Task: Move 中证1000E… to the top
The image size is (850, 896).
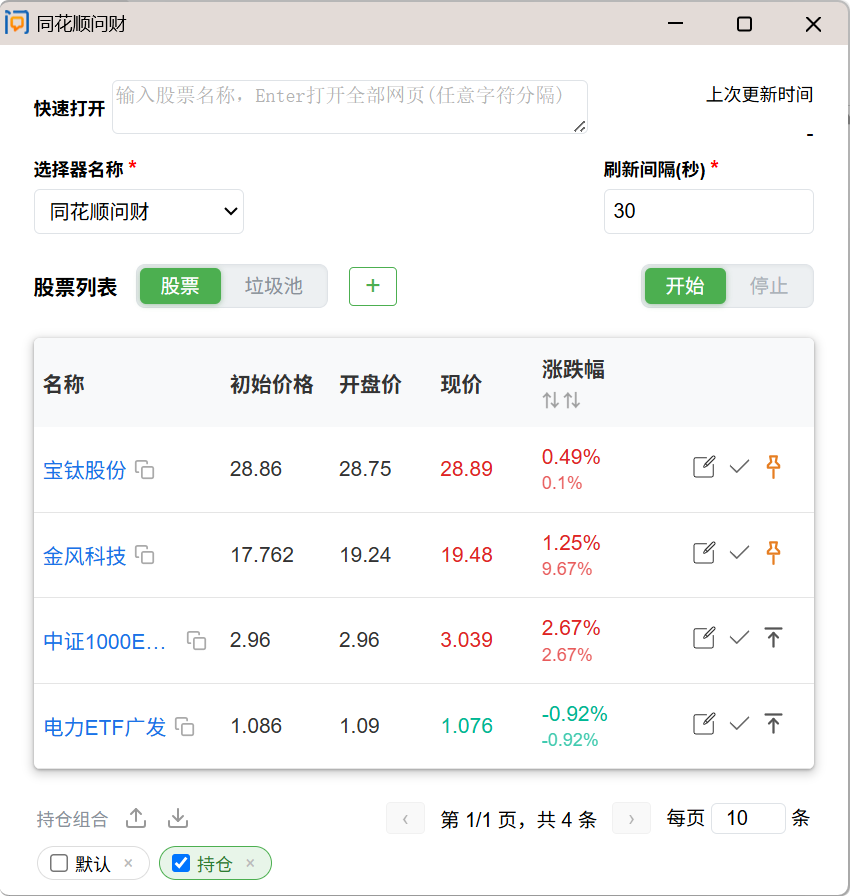Action: tap(773, 638)
